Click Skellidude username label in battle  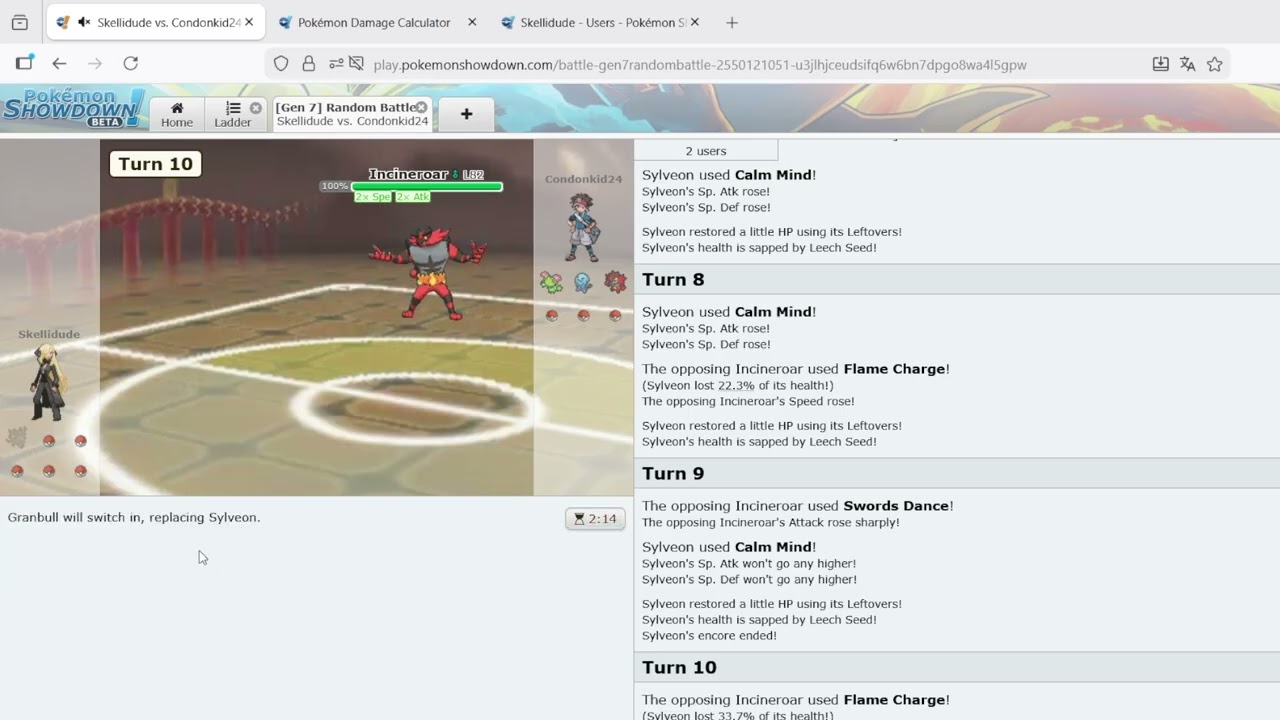pos(48,334)
